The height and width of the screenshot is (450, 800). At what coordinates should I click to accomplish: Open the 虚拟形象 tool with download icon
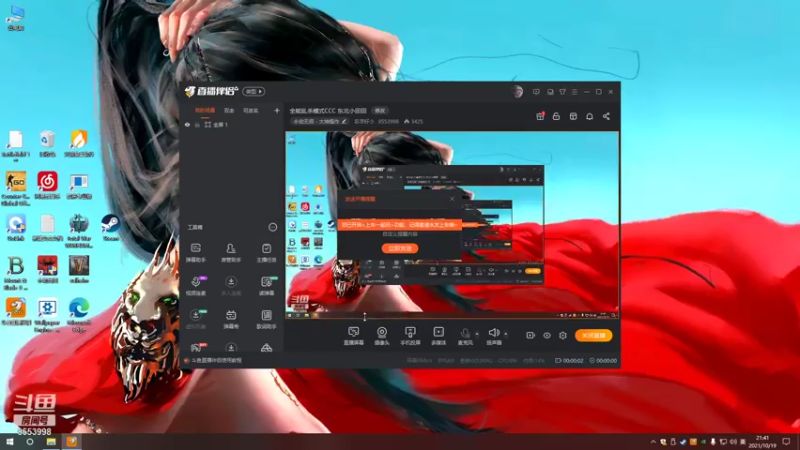tap(196, 319)
